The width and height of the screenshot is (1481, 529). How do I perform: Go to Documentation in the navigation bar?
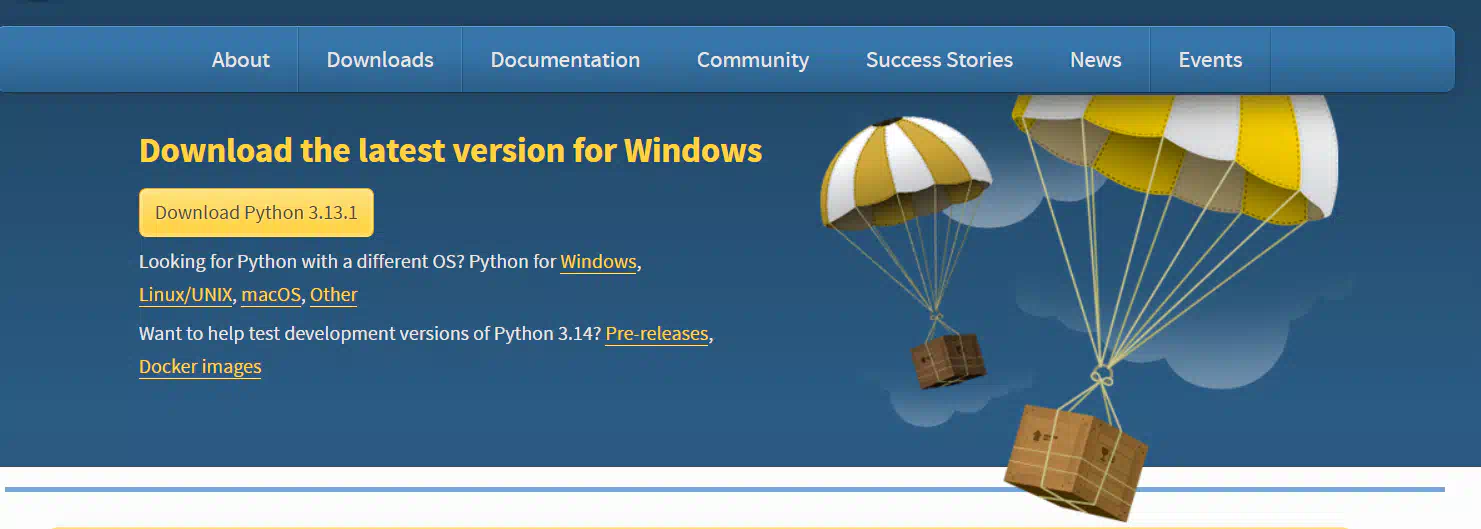[x=565, y=60]
